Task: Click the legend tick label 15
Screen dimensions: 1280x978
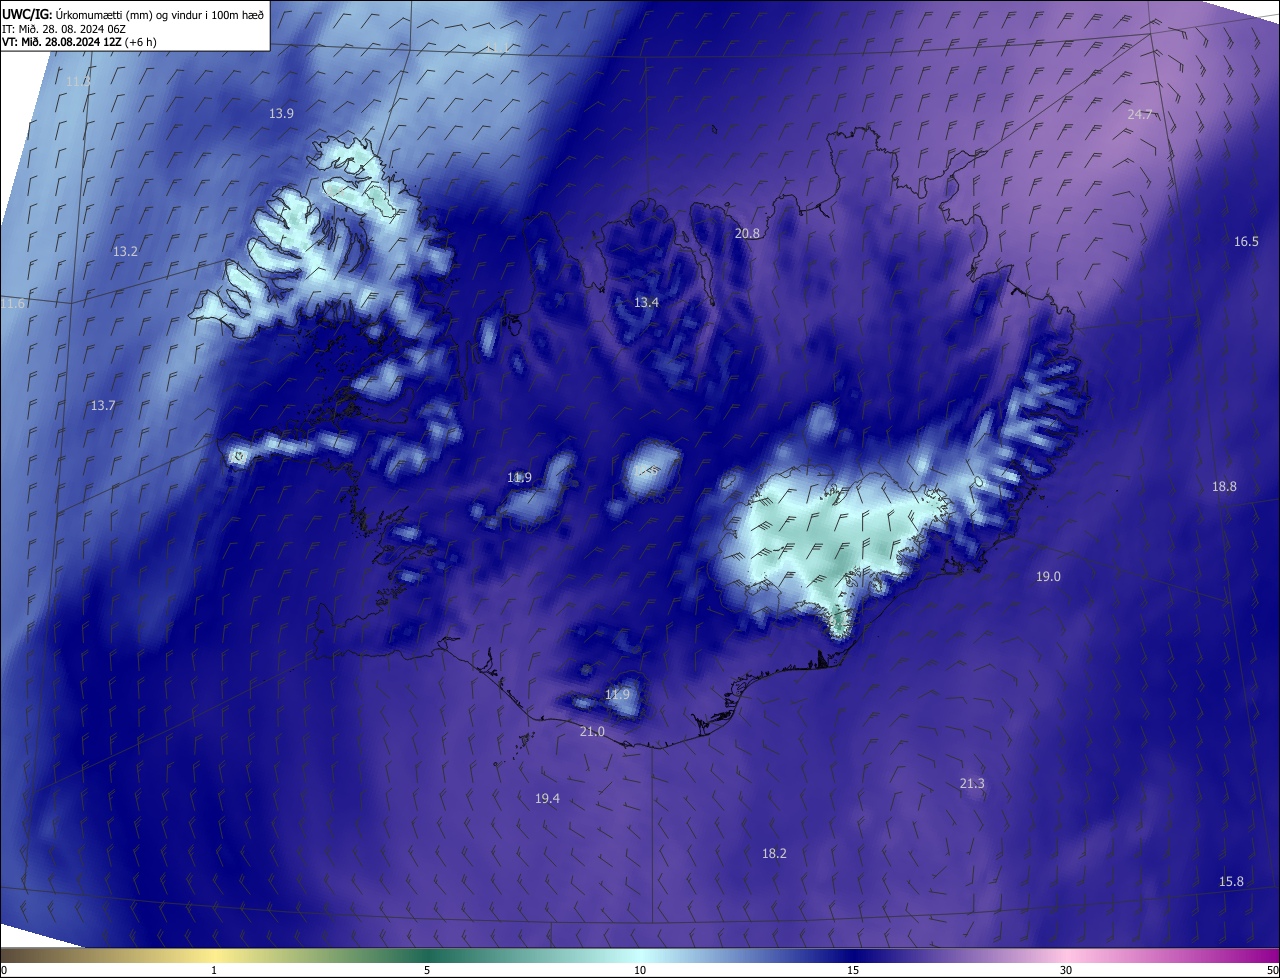Action: click(853, 971)
